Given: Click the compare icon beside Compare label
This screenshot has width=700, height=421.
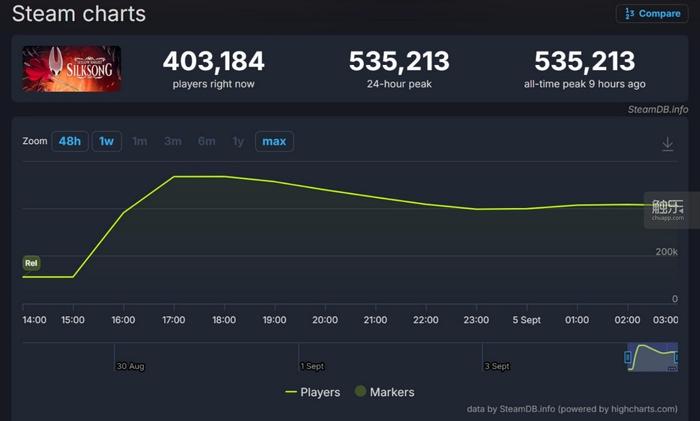Looking at the screenshot, I should [628, 13].
